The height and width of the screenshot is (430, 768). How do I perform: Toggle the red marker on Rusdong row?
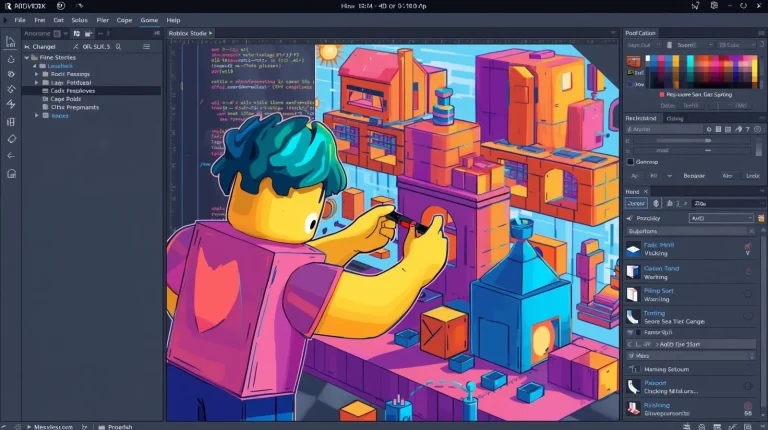(x=748, y=406)
